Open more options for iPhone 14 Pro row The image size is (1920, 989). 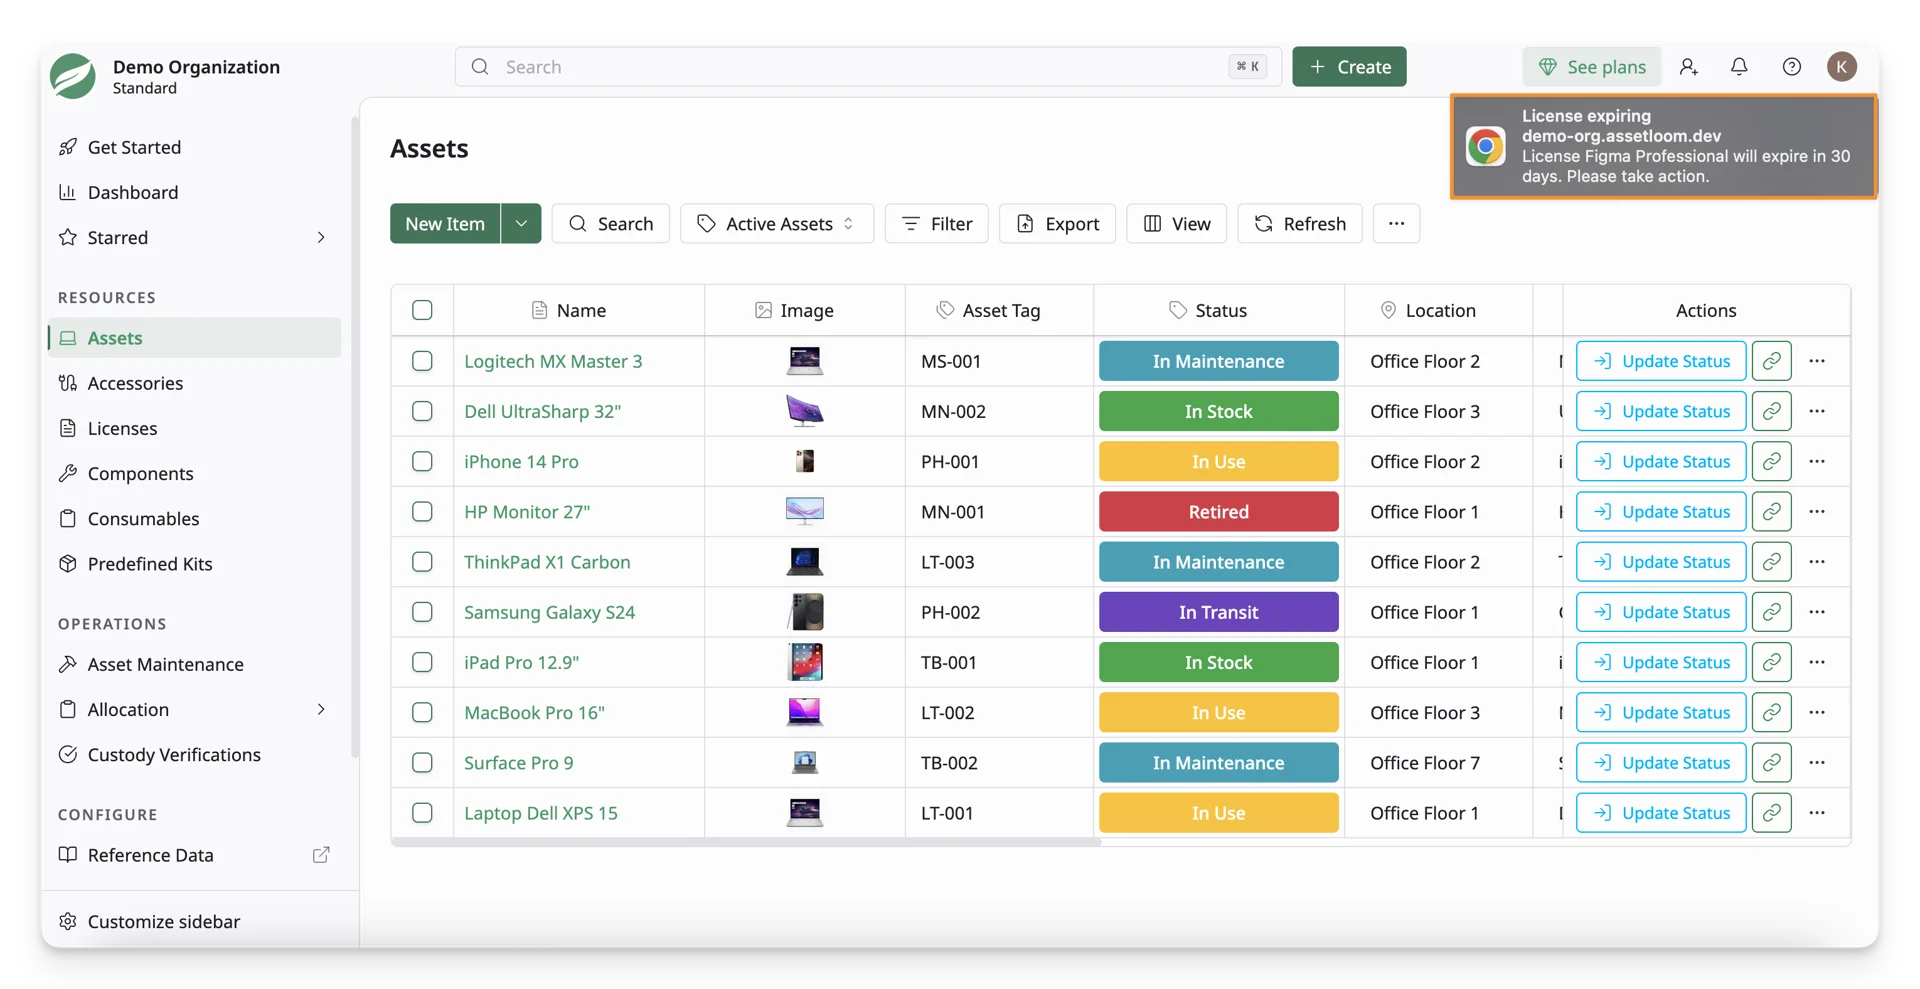coord(1817,461)
